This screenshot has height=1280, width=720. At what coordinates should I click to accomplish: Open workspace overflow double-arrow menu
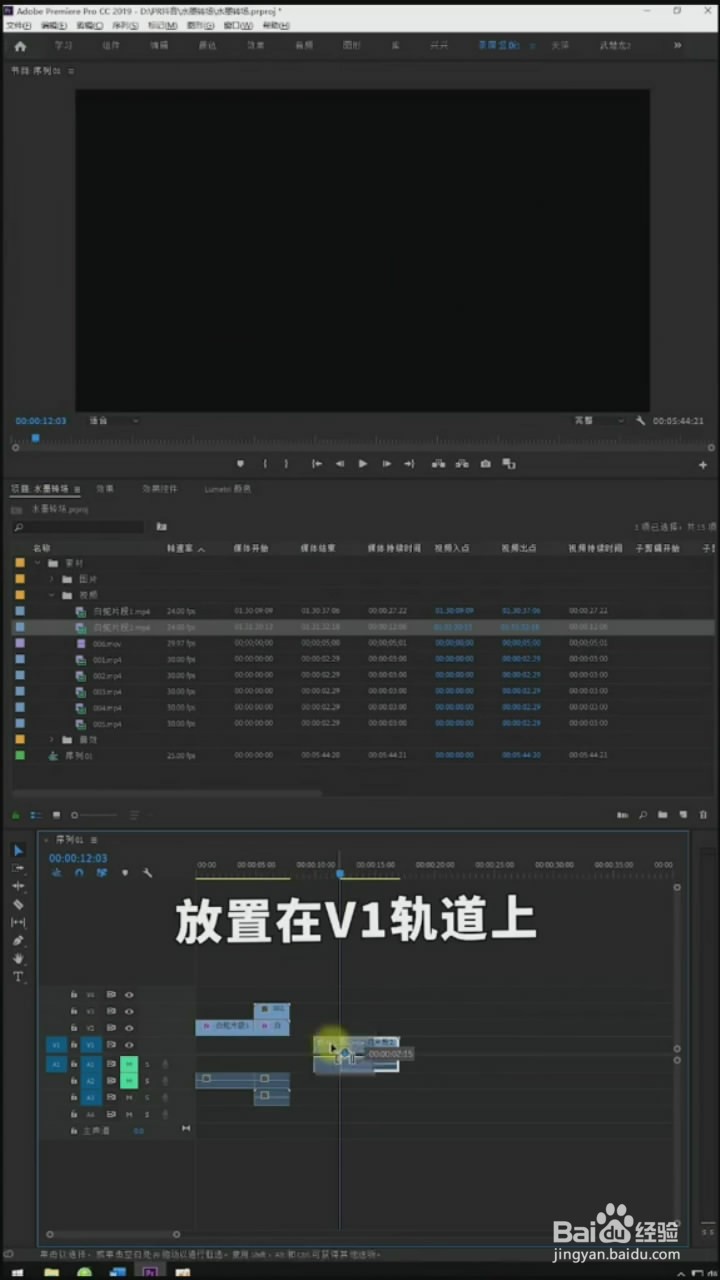tap(678, 46)
